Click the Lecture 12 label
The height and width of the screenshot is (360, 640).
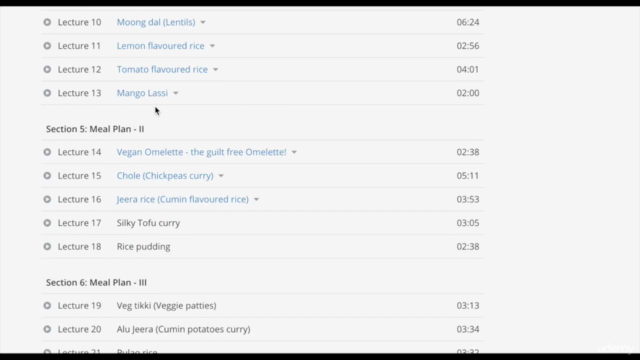tap(79, 69)
